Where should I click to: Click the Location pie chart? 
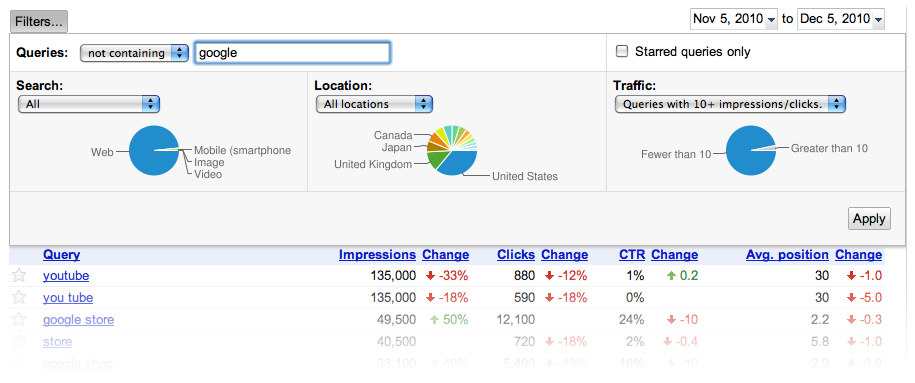pyautogui.click(x=452, y=151)
